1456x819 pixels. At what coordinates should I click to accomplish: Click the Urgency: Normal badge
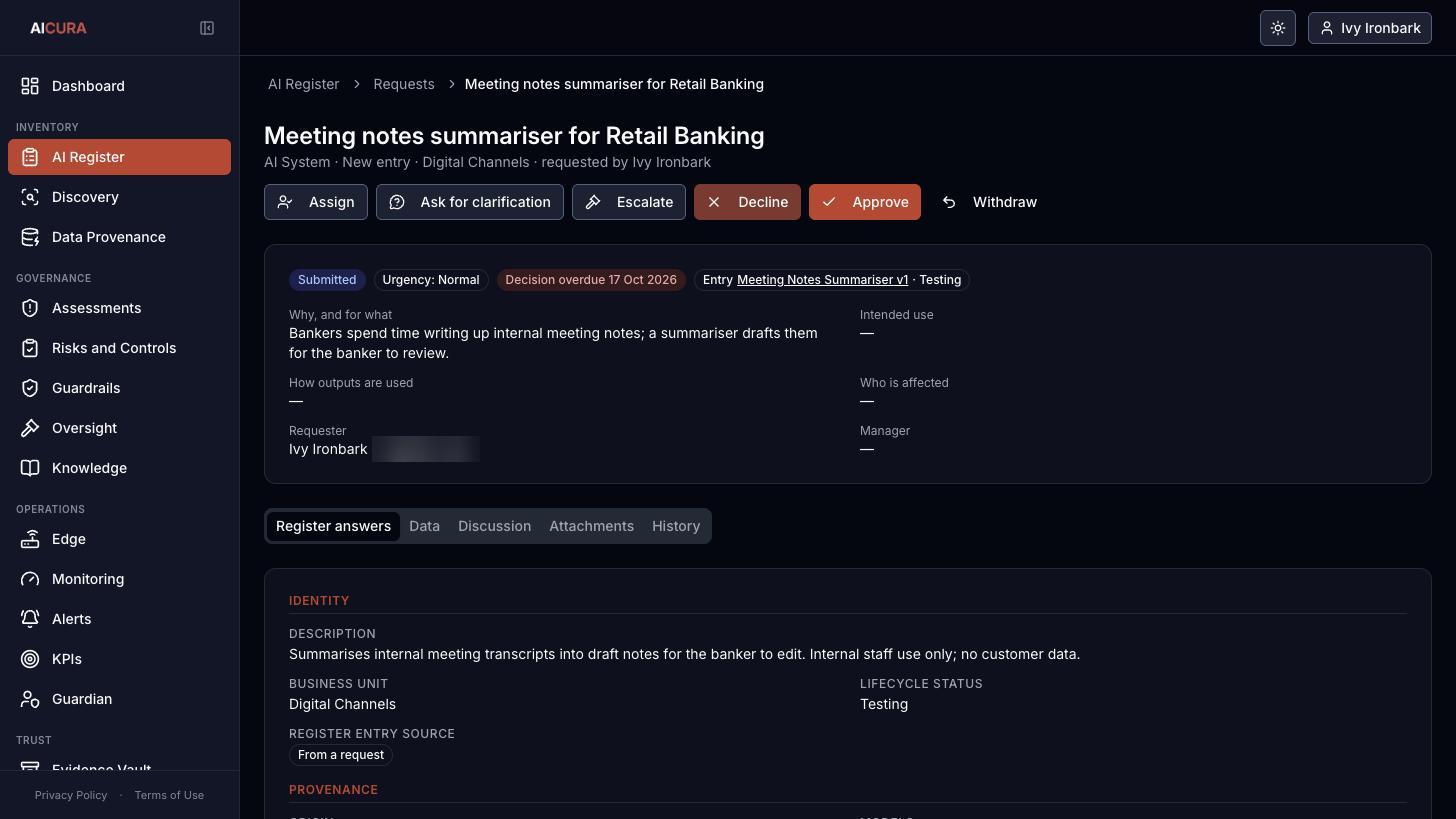[x=431, y=280]
